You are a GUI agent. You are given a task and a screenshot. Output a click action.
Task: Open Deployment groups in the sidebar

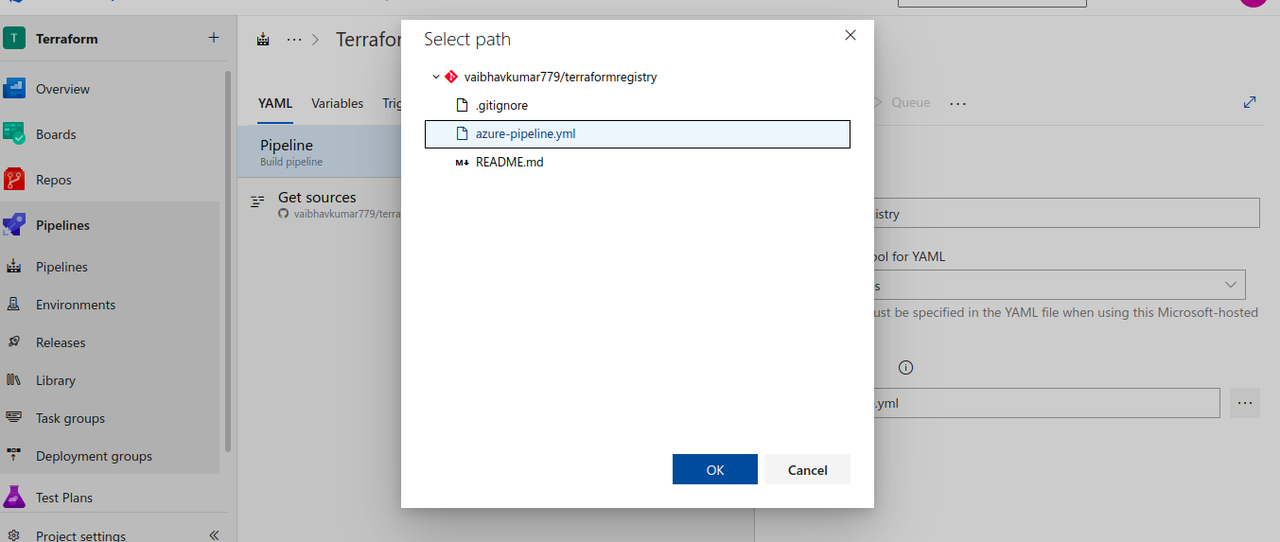[94, 456]
